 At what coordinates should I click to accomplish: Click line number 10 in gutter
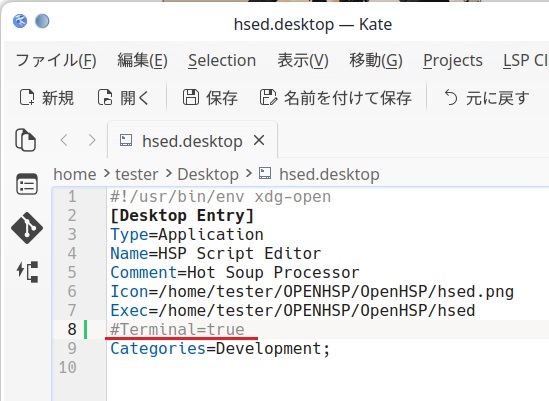(68, 367)
